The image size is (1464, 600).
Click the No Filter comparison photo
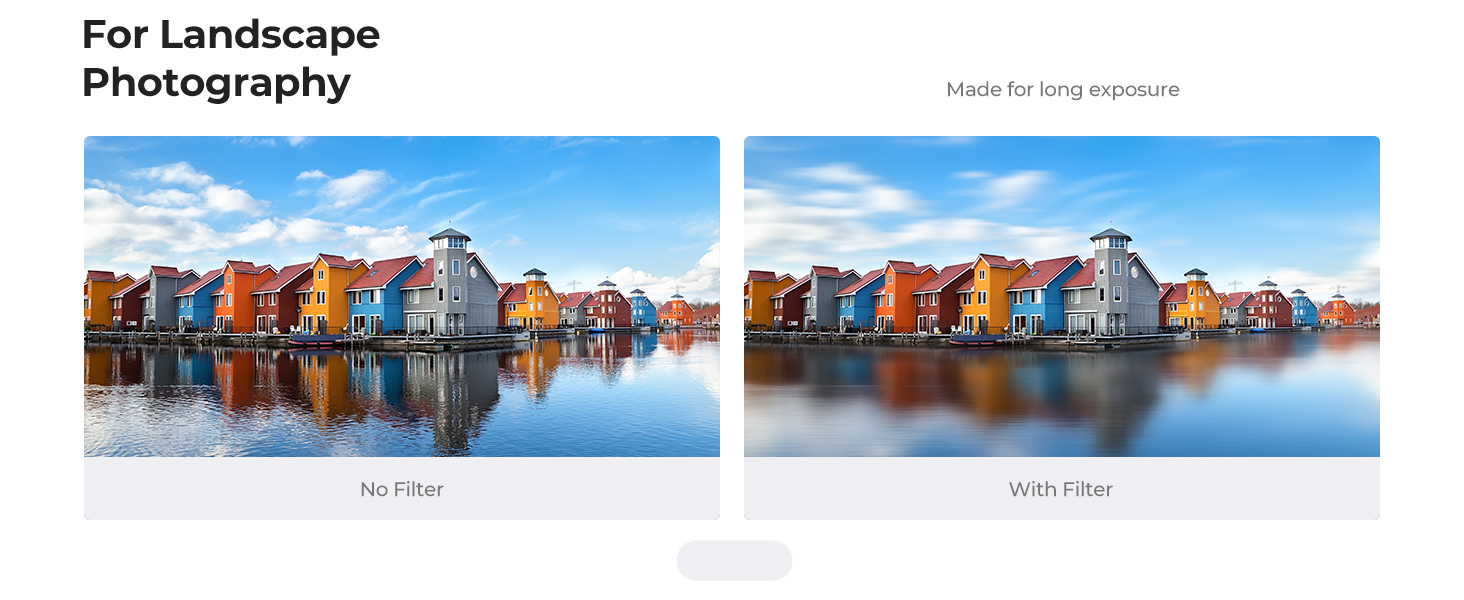402,296
